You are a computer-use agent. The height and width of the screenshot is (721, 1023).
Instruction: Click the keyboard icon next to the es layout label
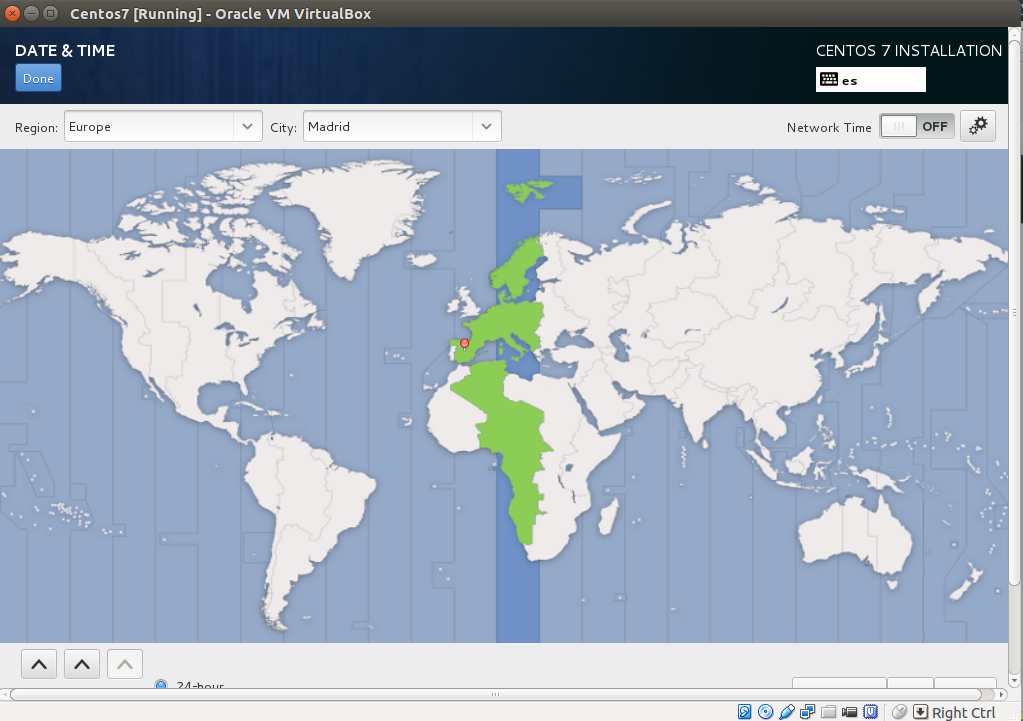click(829, 79)
